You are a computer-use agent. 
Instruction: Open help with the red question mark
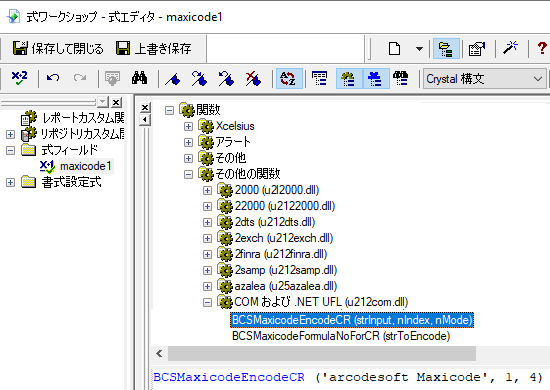[x=542, y=48]
